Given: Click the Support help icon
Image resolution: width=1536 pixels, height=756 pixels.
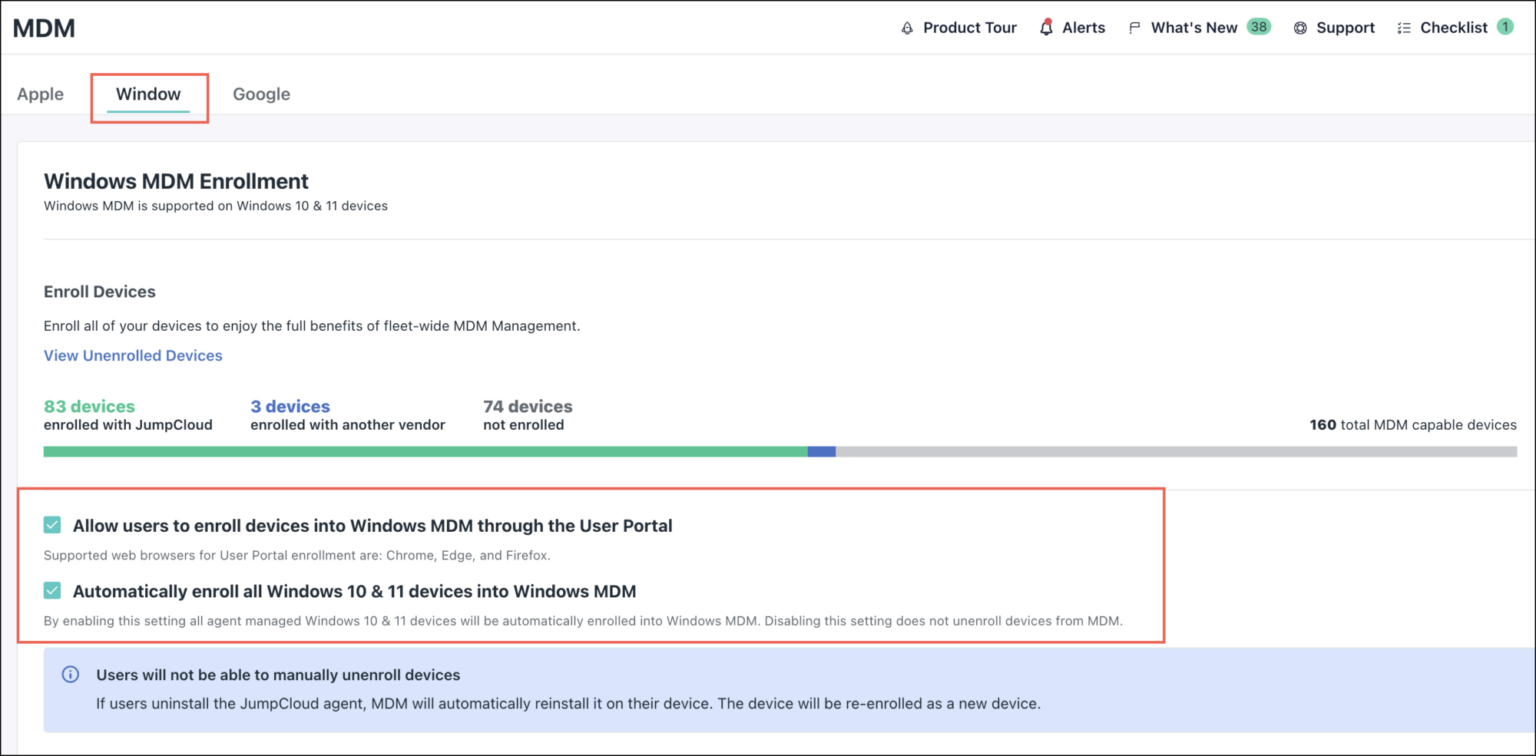Looking at the screenshot, I should pyautogui.click(x=1300, y=27).
